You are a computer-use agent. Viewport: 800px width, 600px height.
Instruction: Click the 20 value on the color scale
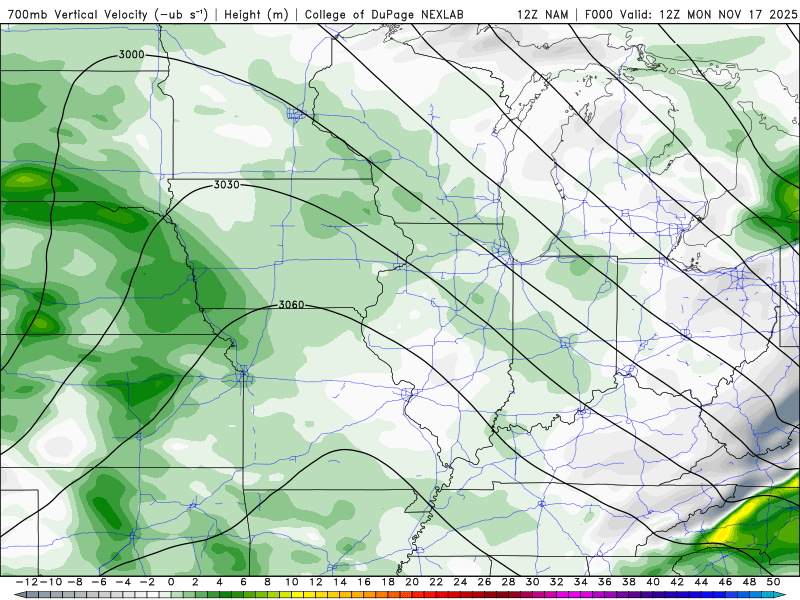coord(412,582)
